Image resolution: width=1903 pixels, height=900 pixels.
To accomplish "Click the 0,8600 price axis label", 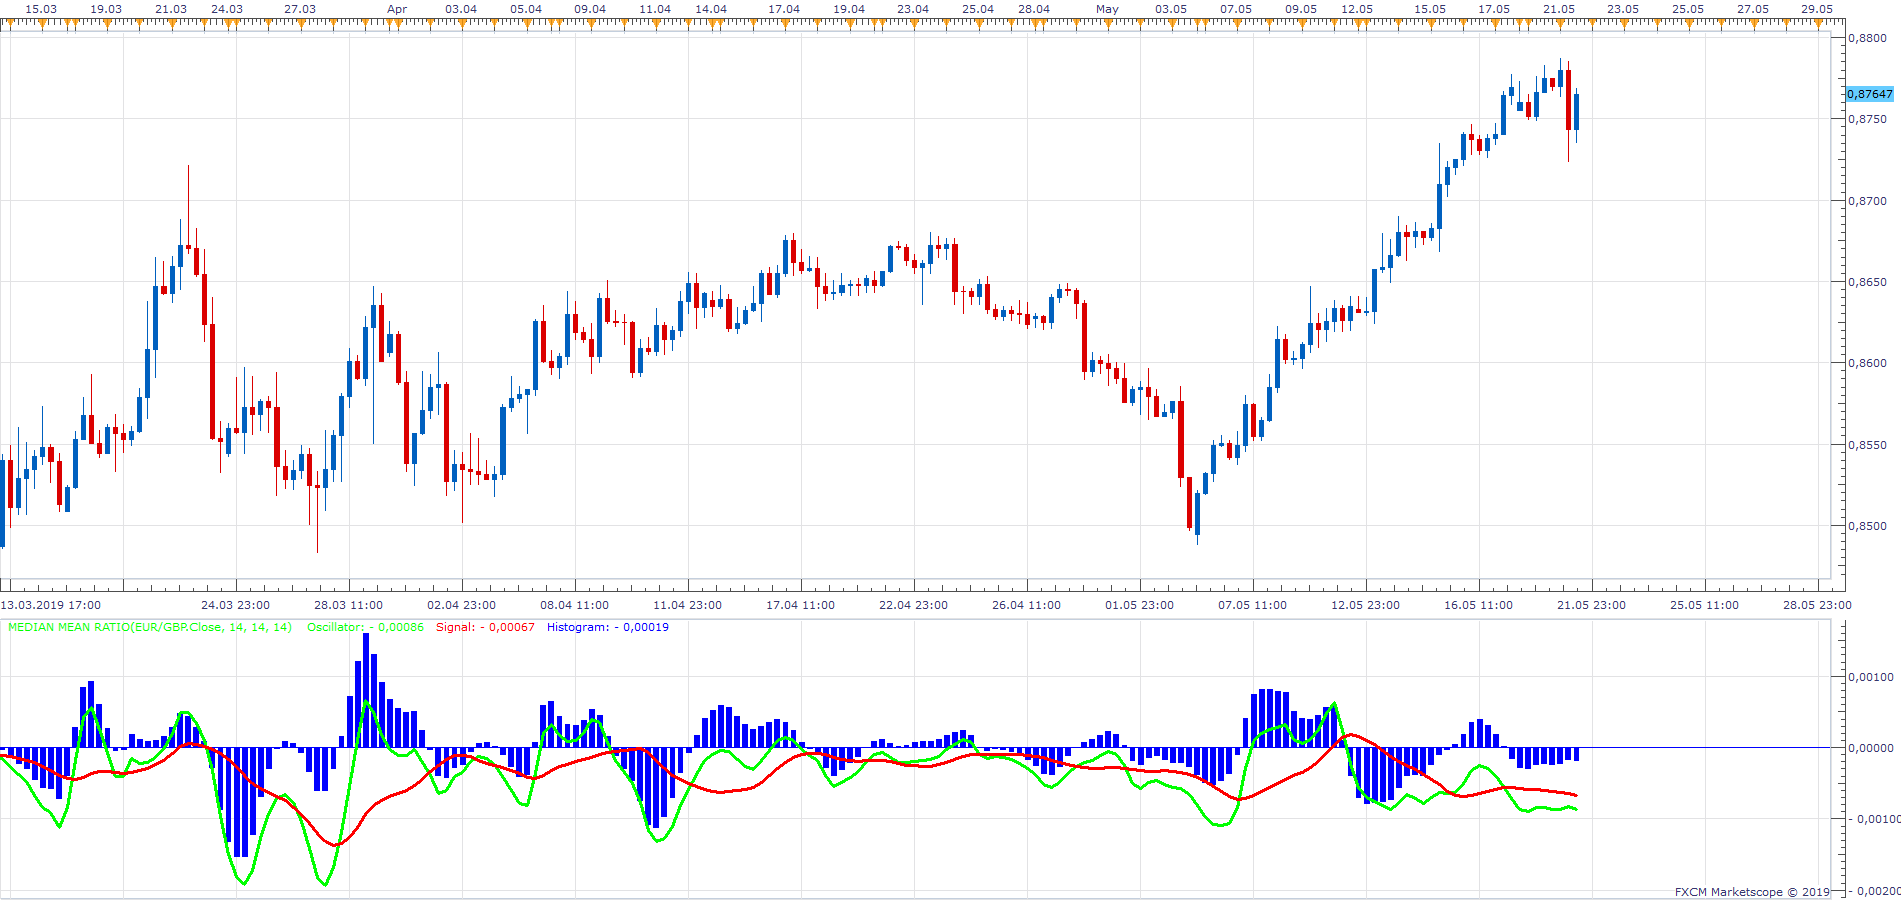I will point(1868,363).
